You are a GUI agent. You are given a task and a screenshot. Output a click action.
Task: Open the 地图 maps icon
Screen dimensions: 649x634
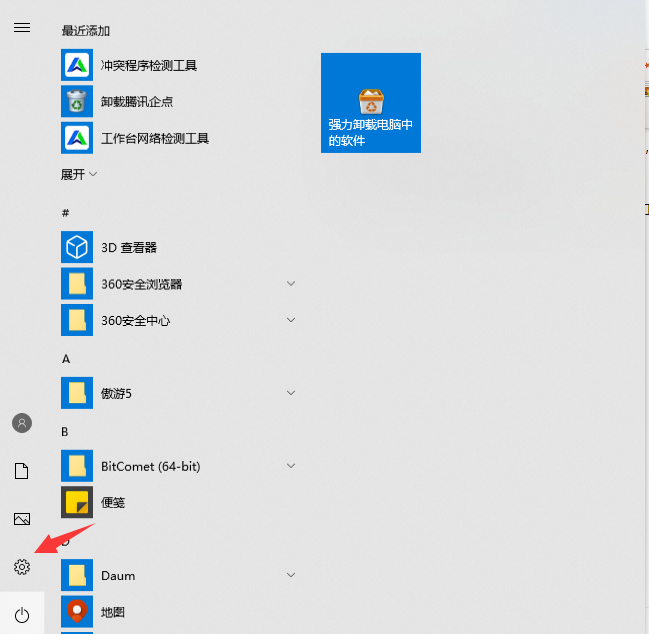[x=77, y=611]
